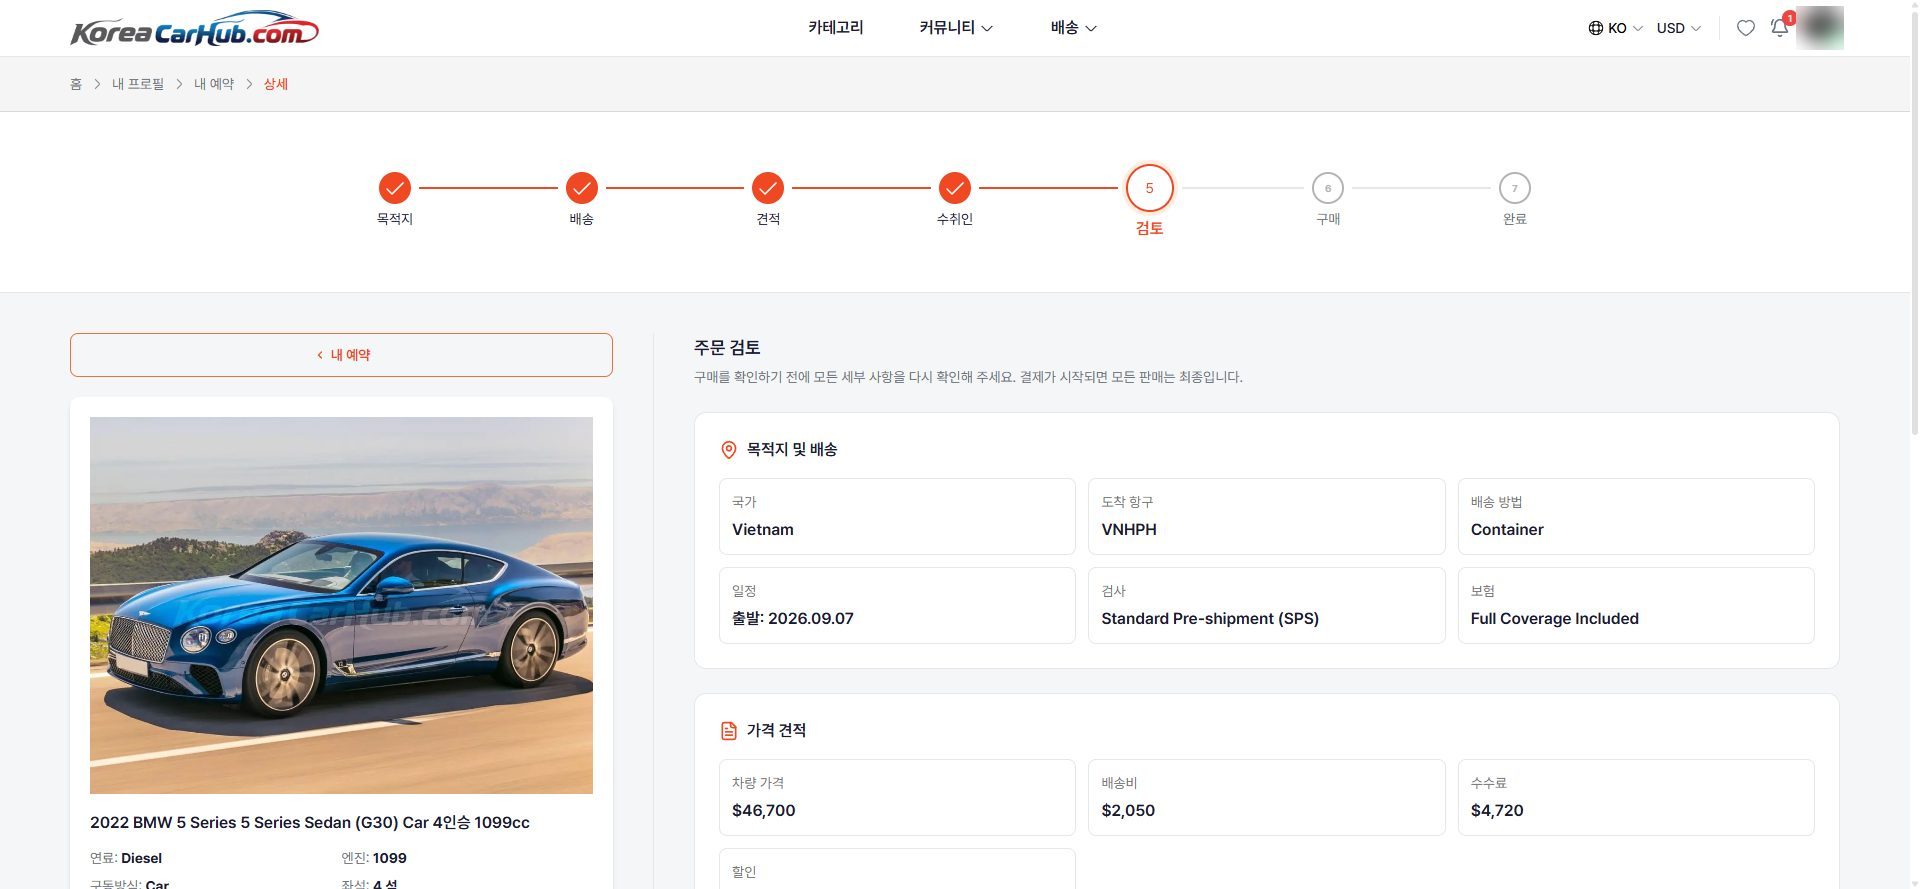Click the document icon beside 가격 견적

[729, 731]
